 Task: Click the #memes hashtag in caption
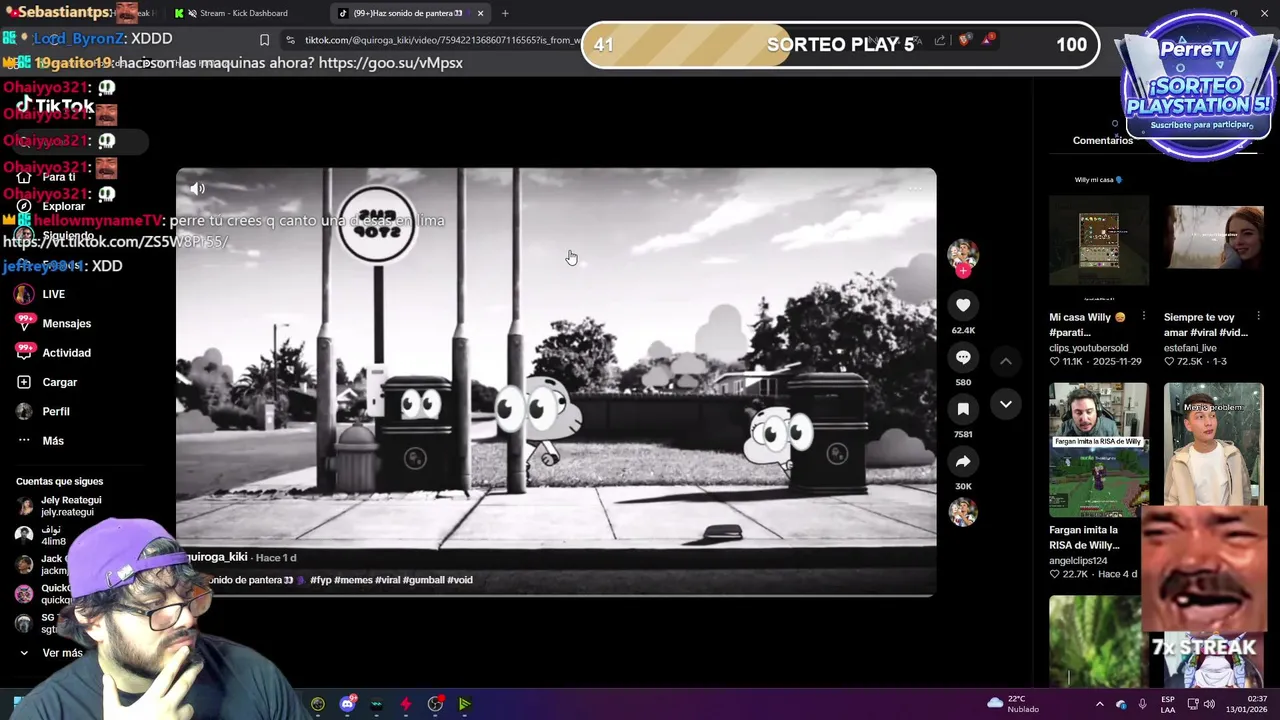click(353, 580)
